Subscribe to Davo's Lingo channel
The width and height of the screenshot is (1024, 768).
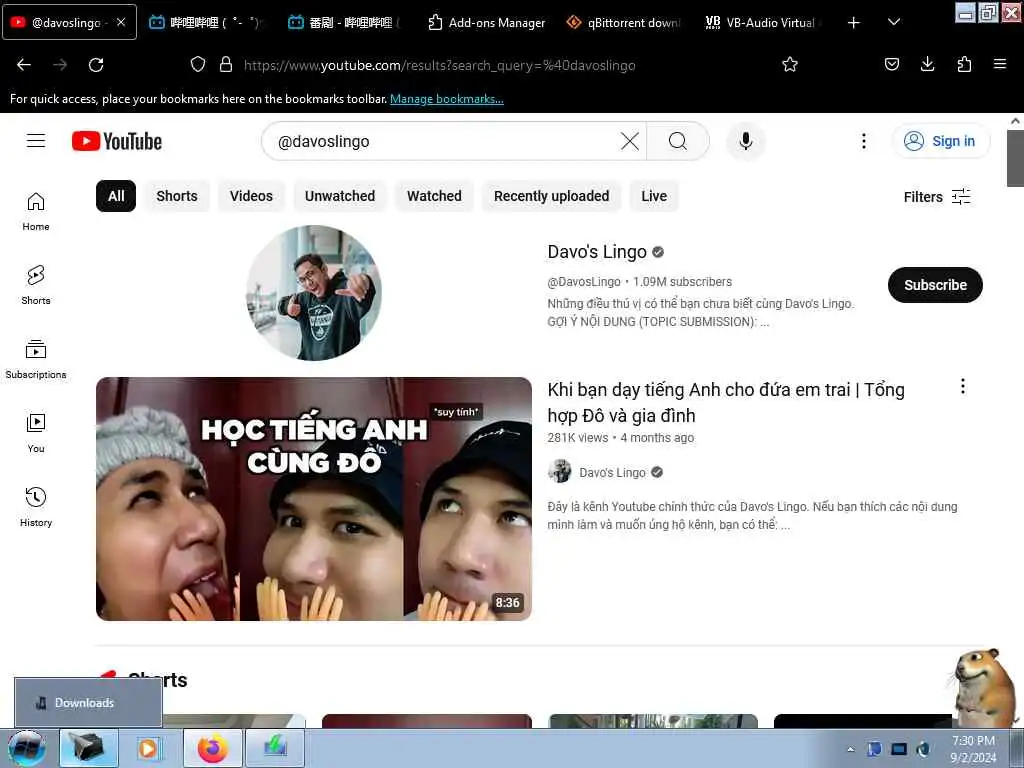pyautogui.click(x=935, y=285)
